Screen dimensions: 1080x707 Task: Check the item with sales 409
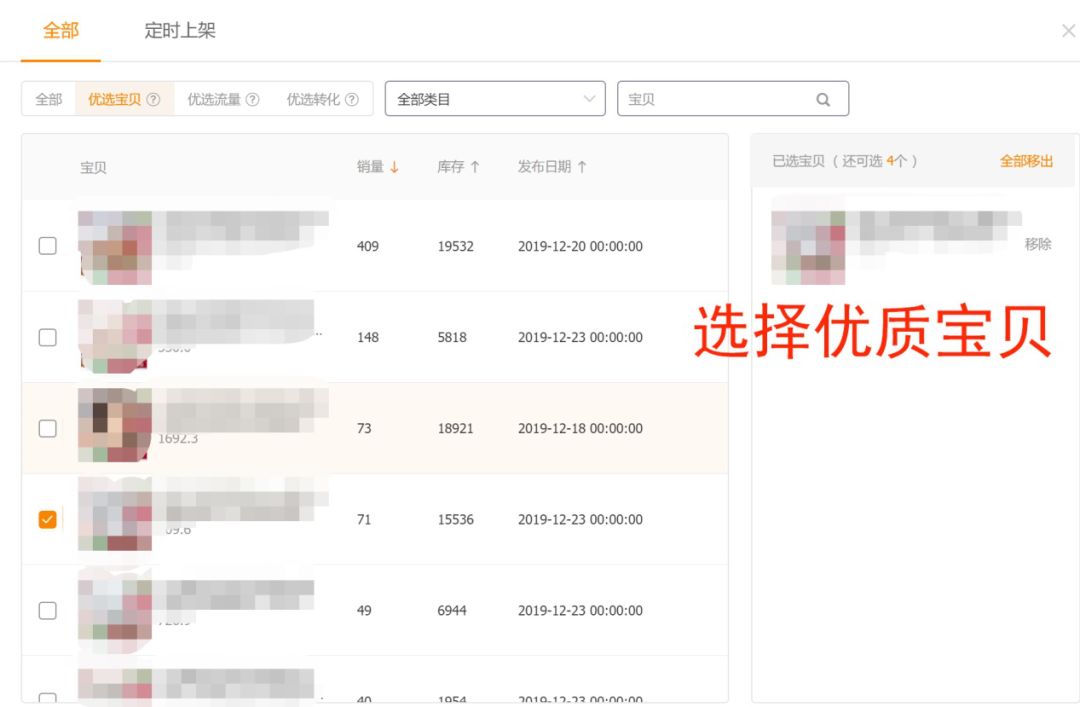tap(48, 246)
